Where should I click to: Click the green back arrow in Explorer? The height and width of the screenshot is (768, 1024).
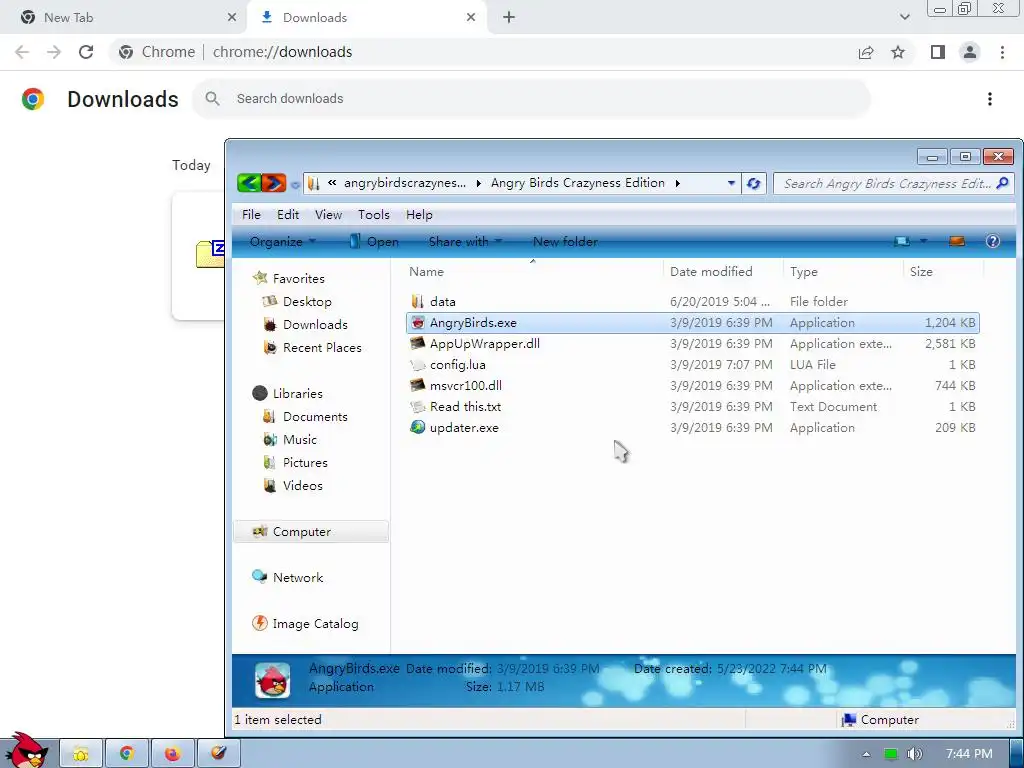point(249,183)
